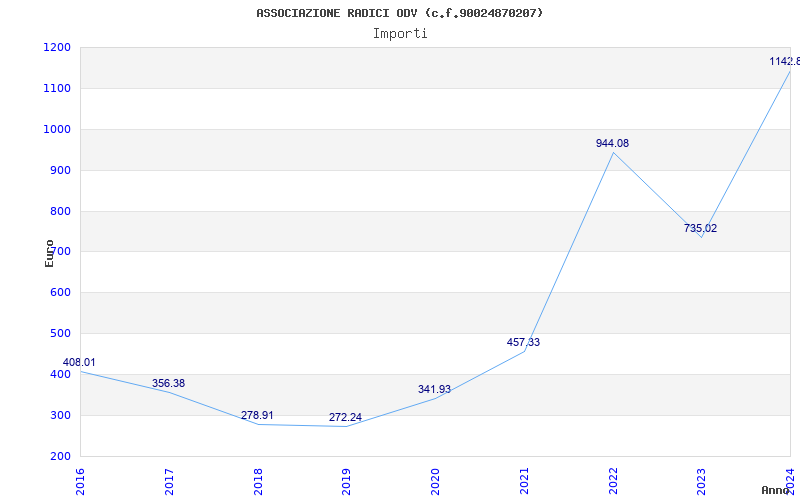Screen dimensions: 800x500
Task: Select the 735.02 data label
Action: point(701,229)
